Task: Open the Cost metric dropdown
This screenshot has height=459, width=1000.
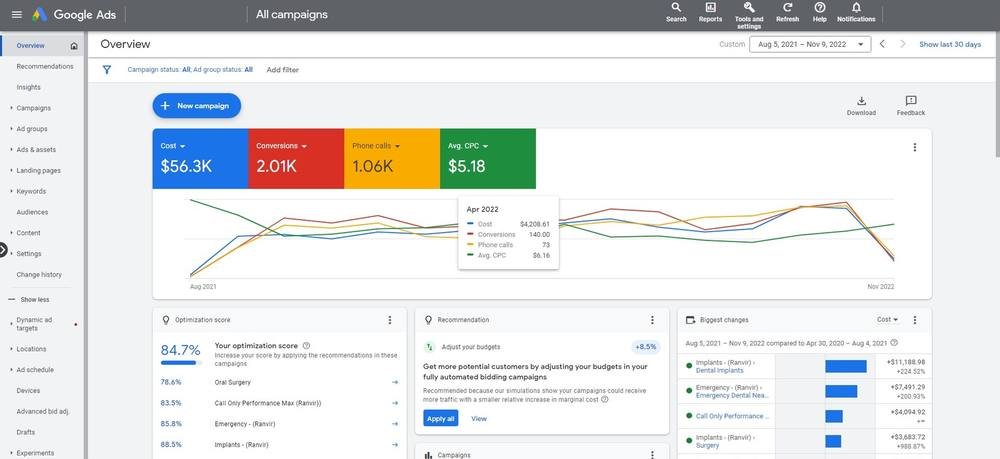Action: coord(173,146)
